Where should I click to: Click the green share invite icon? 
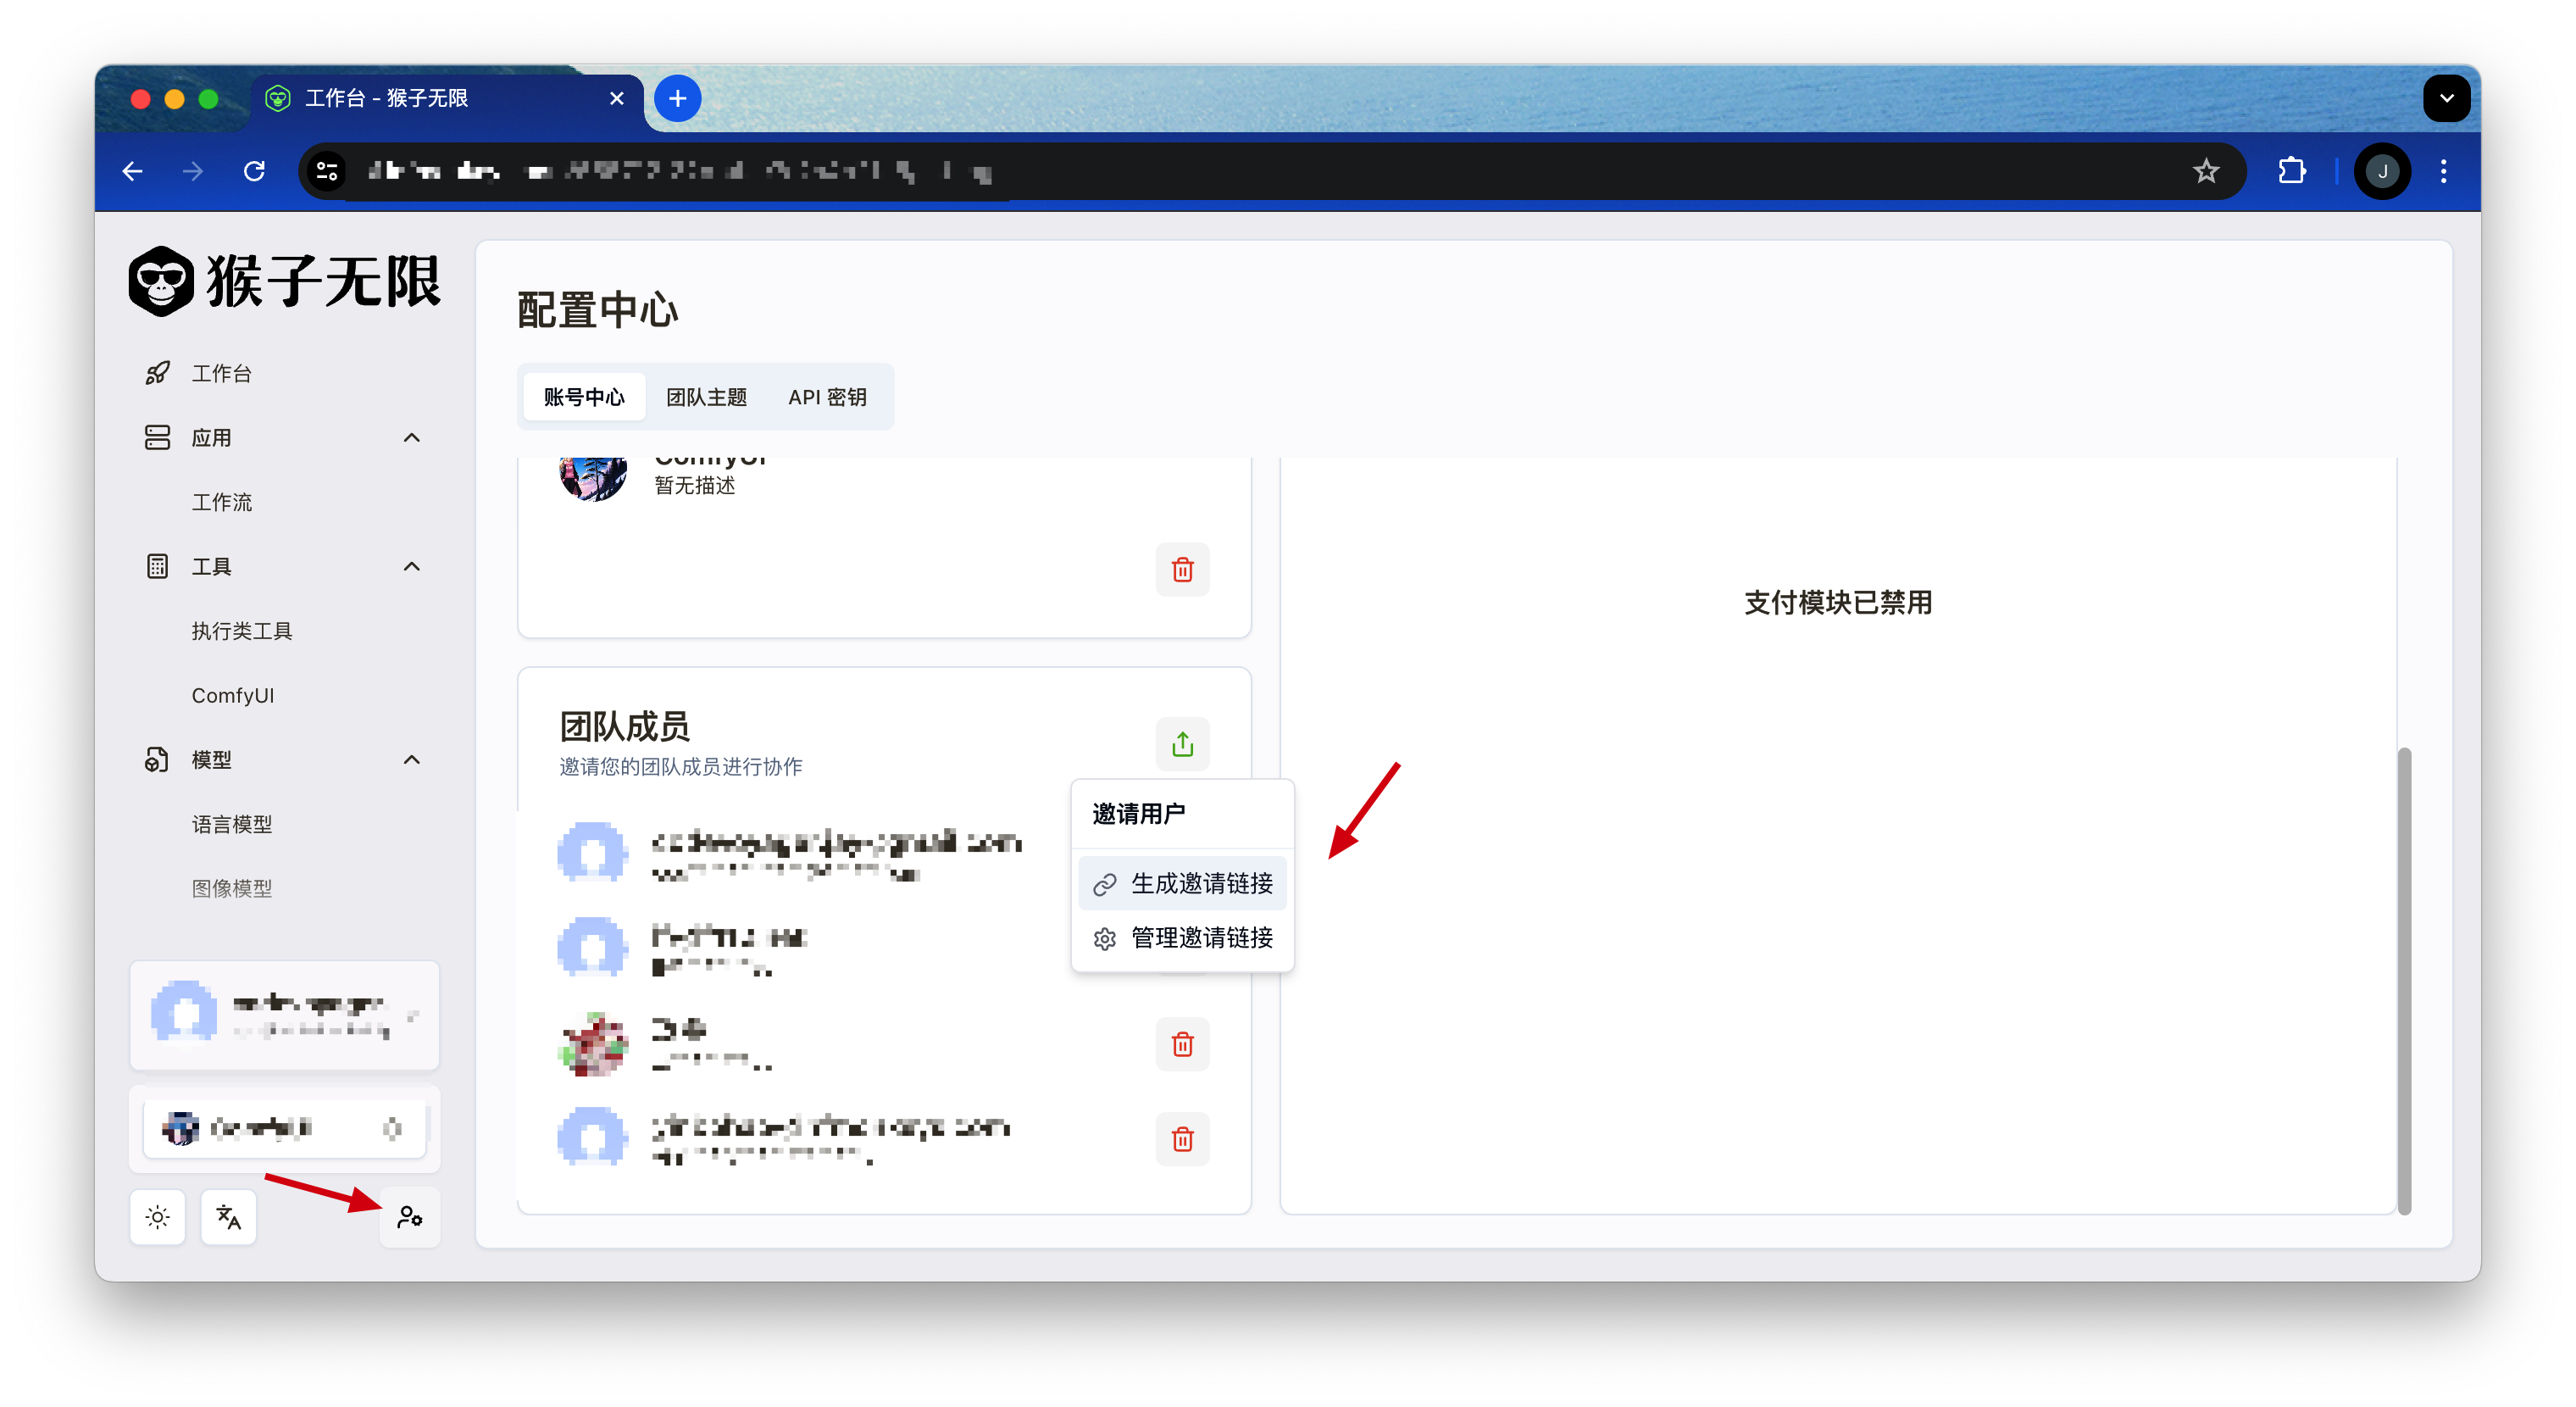coord(1183,744)
